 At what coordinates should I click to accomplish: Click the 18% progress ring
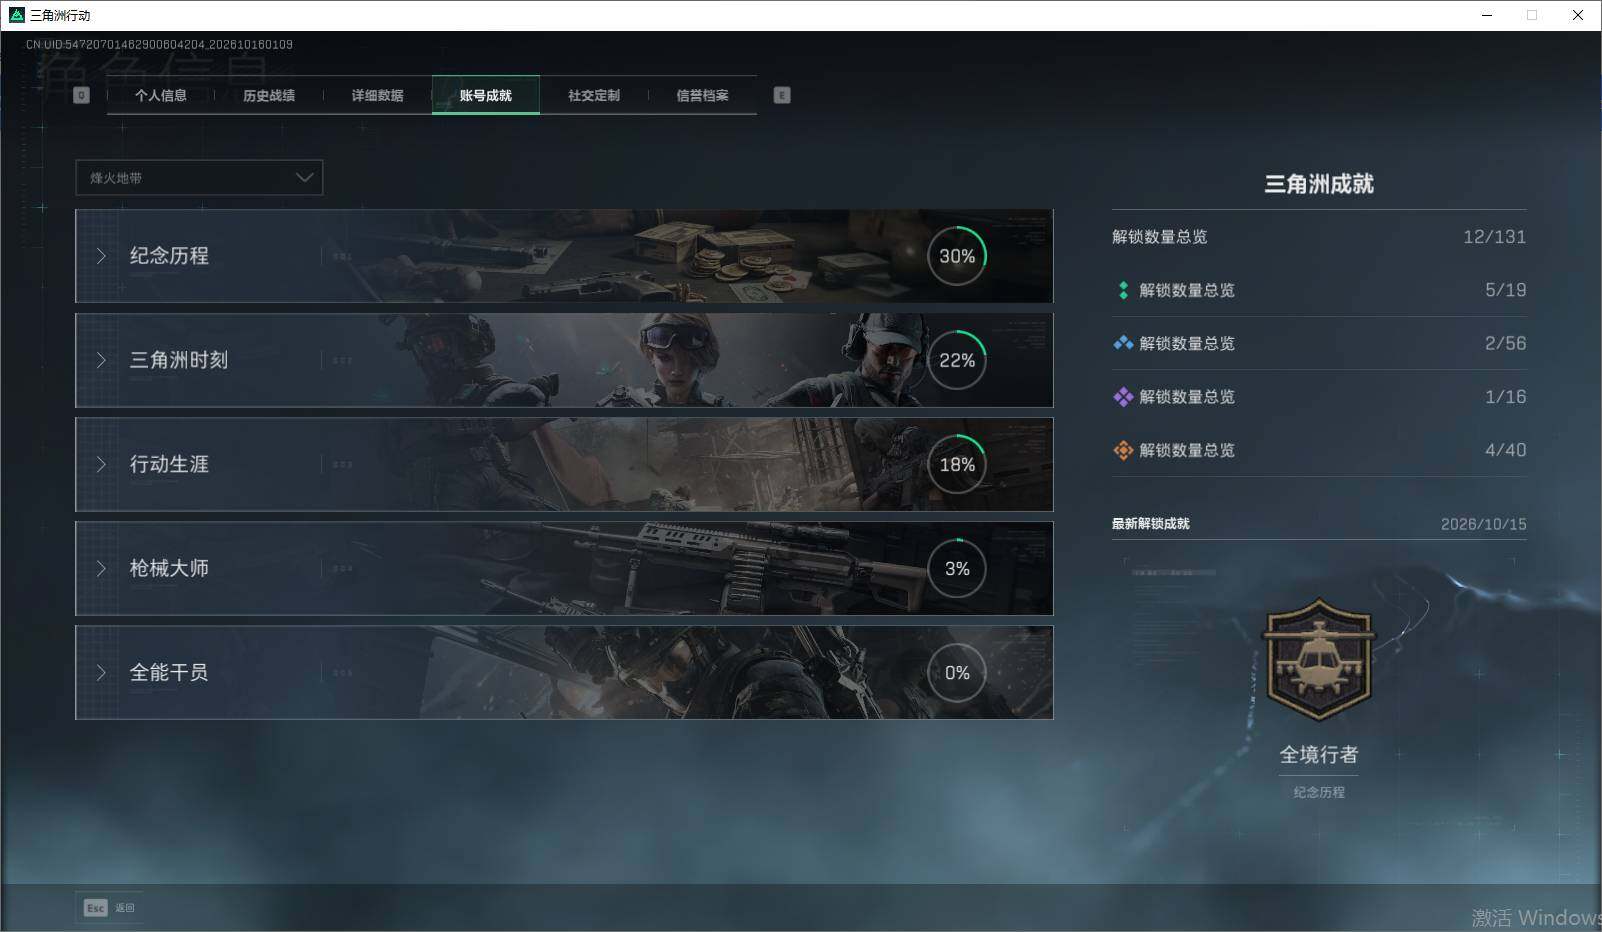(x=957, y=464)
